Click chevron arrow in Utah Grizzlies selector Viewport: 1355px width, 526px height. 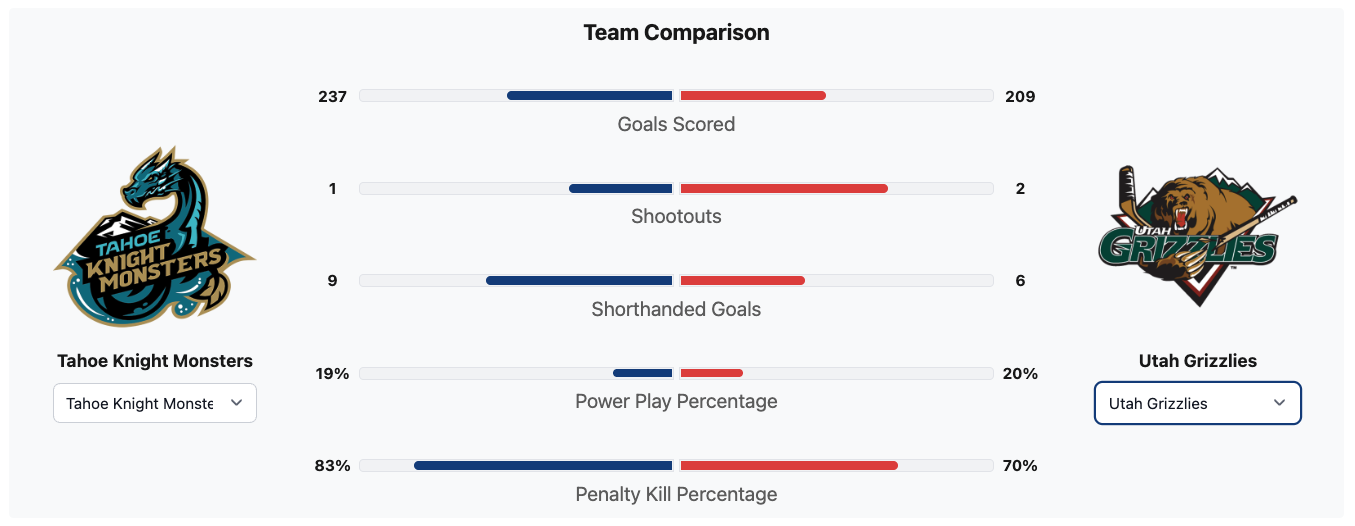[x=1279, y=402]
